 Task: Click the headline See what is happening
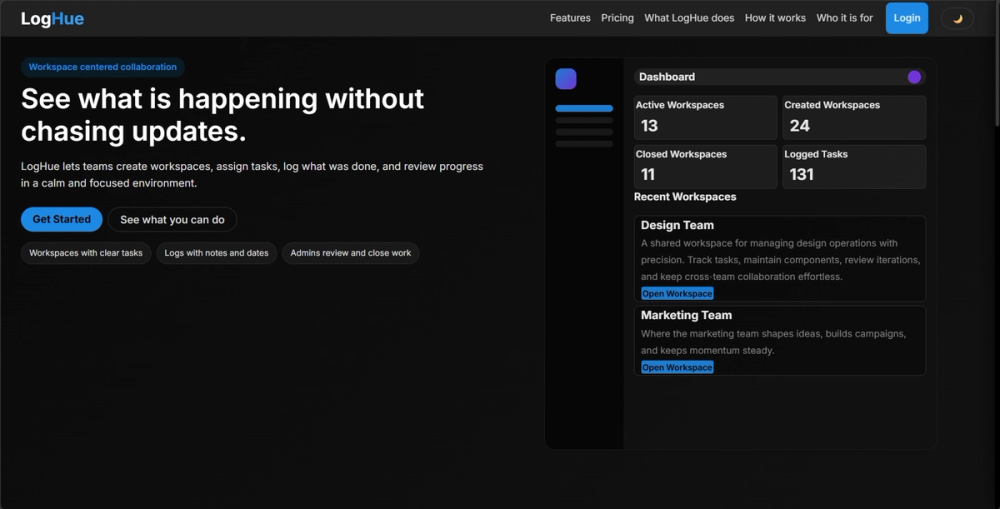tap(222, 115)
